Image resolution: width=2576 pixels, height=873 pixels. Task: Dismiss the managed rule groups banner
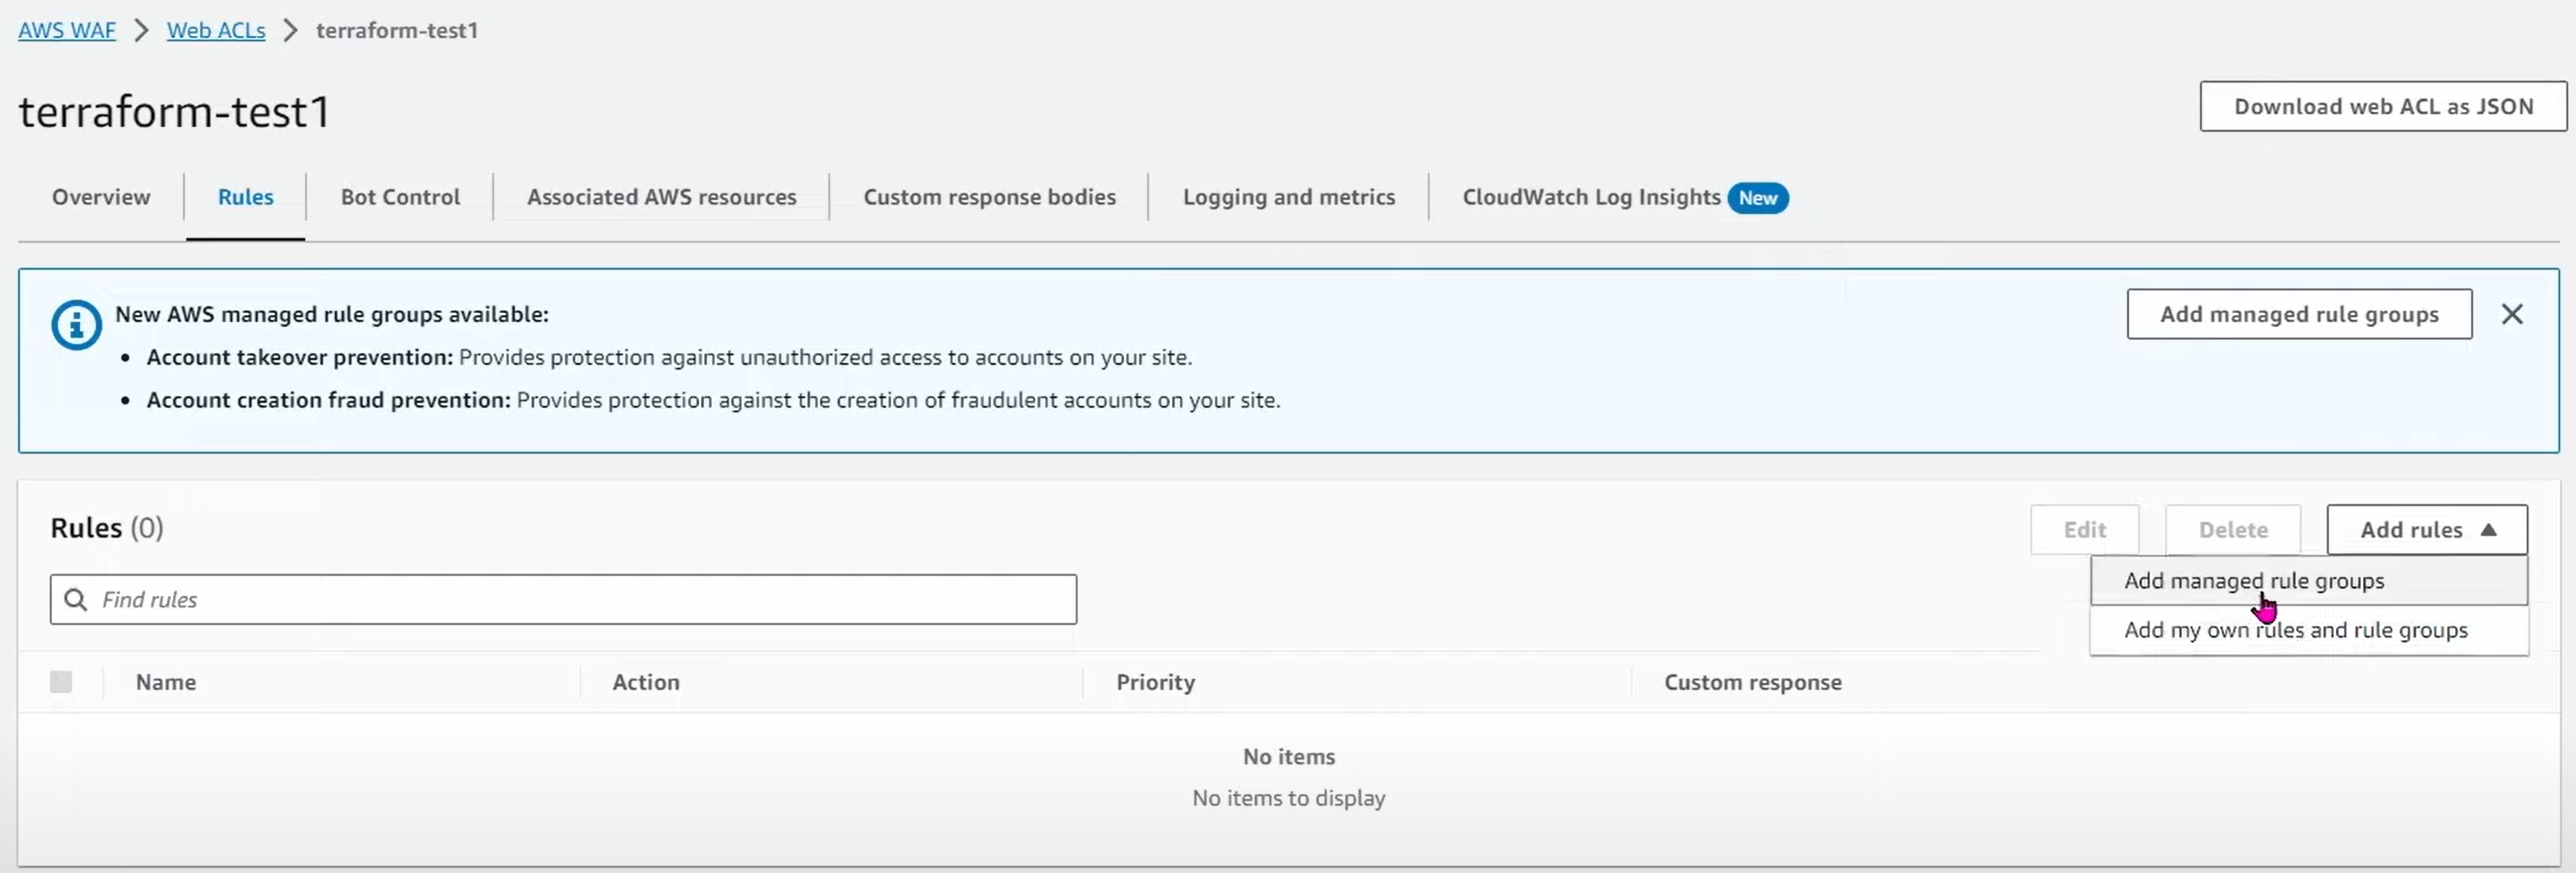[2511, 314]
